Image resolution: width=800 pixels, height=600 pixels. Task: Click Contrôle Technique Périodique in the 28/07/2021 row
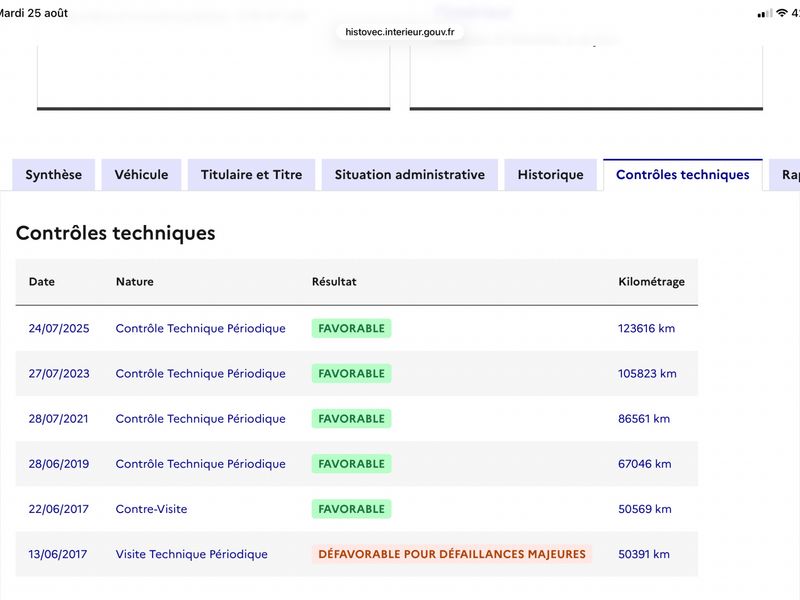(201, 418)
